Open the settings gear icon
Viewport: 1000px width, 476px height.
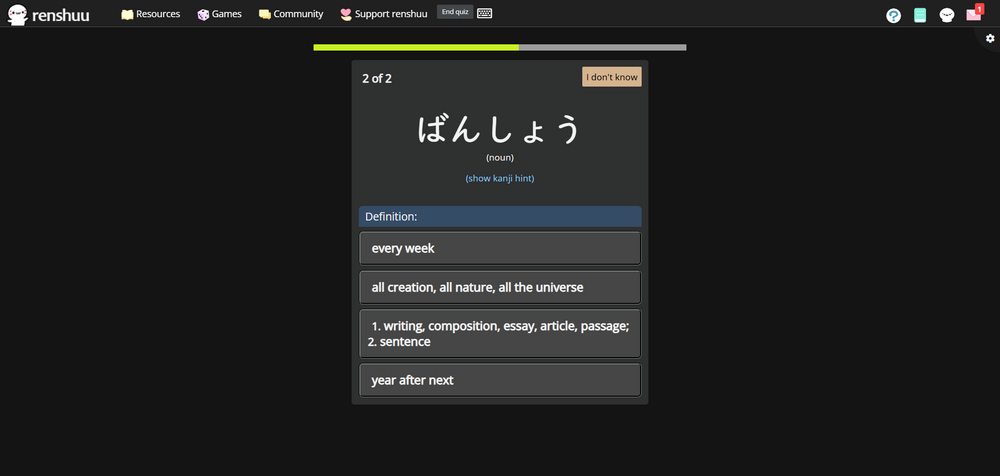990,38
